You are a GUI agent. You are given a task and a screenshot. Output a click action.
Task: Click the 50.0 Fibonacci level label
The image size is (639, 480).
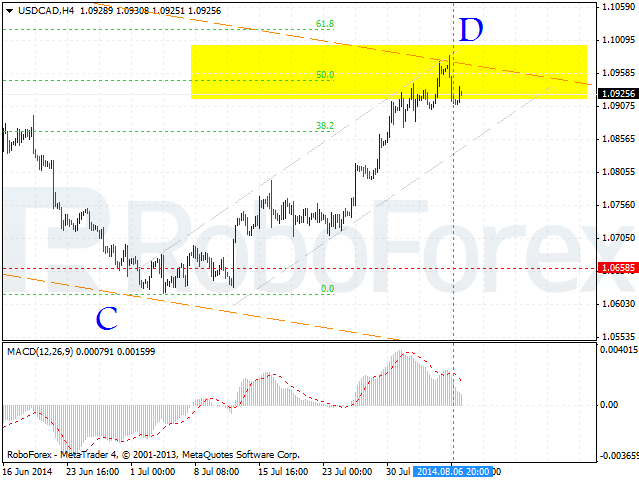click(x=325, y=75)
